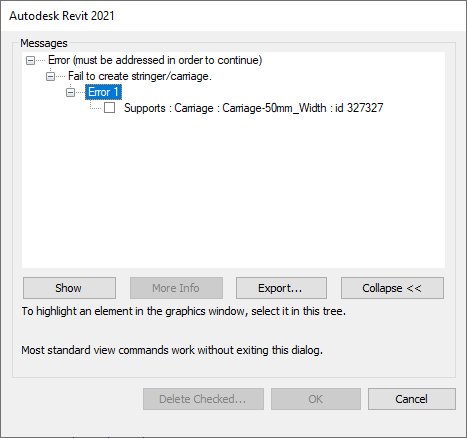Click the Collapse << button
The height and width of the screenshot is (438, 467).
coord(392,288)
